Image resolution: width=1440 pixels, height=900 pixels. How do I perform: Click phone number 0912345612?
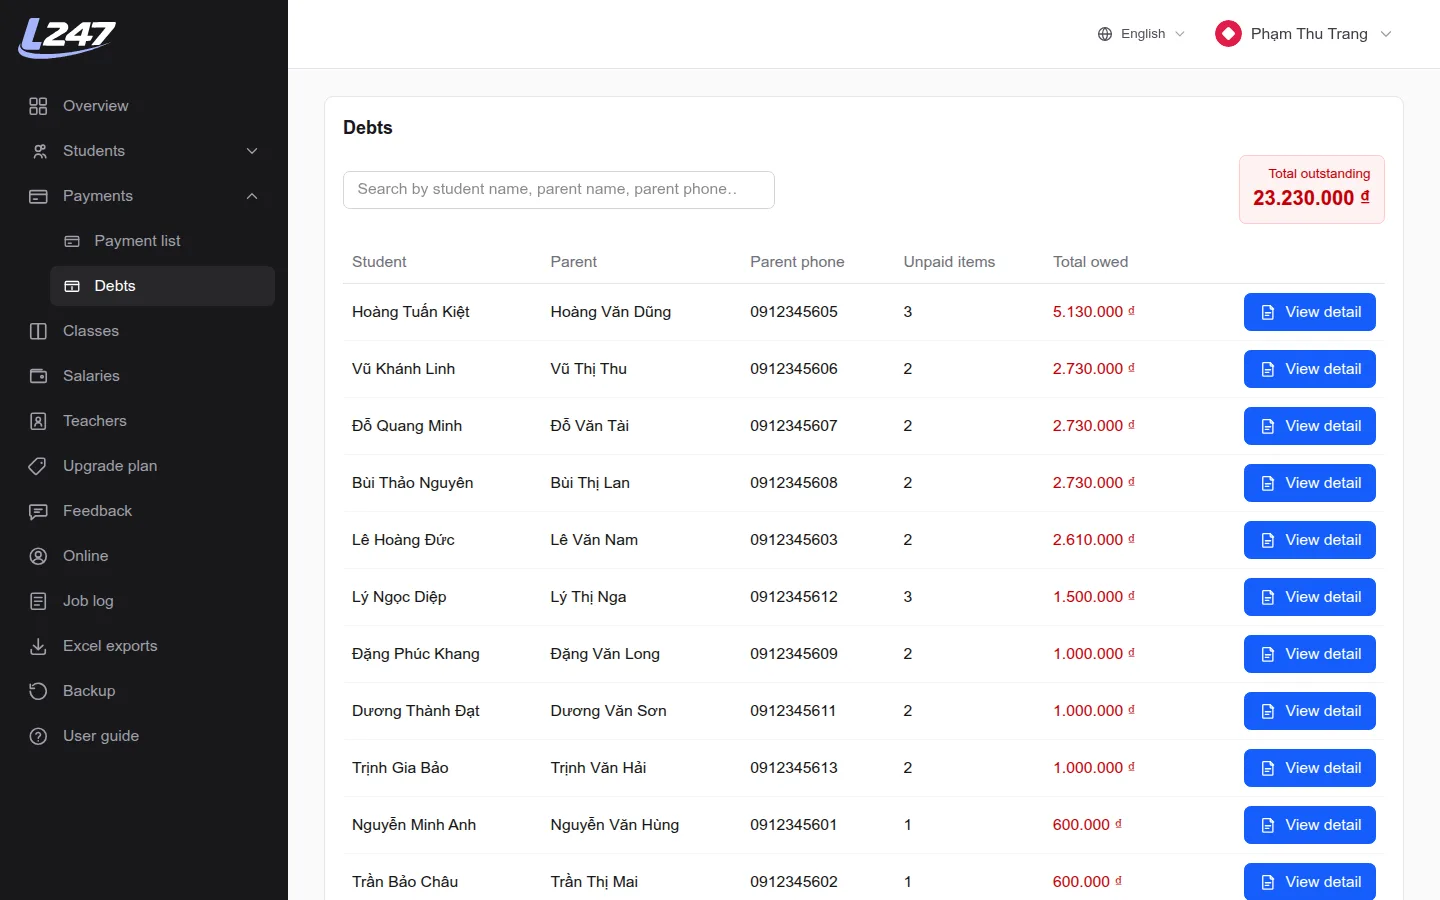[x=794, y=597]
